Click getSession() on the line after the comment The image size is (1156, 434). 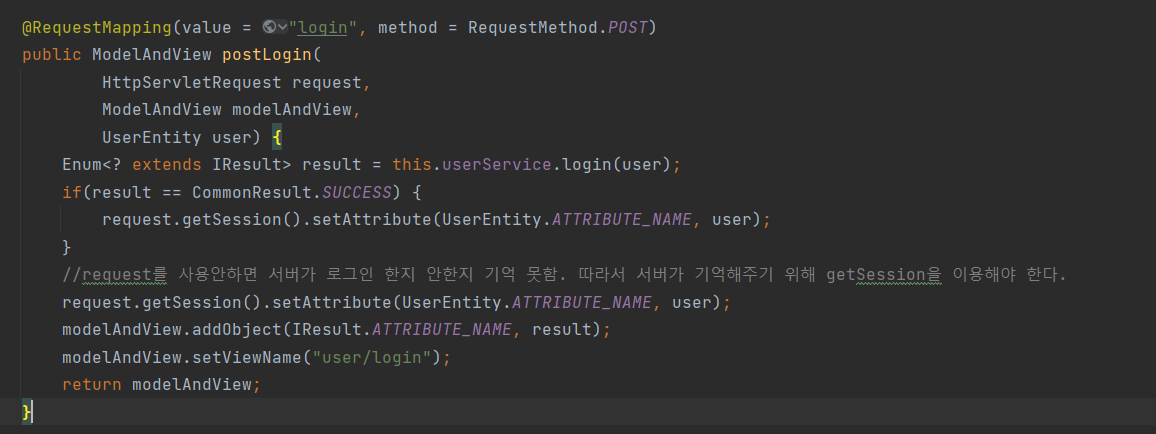202,303
